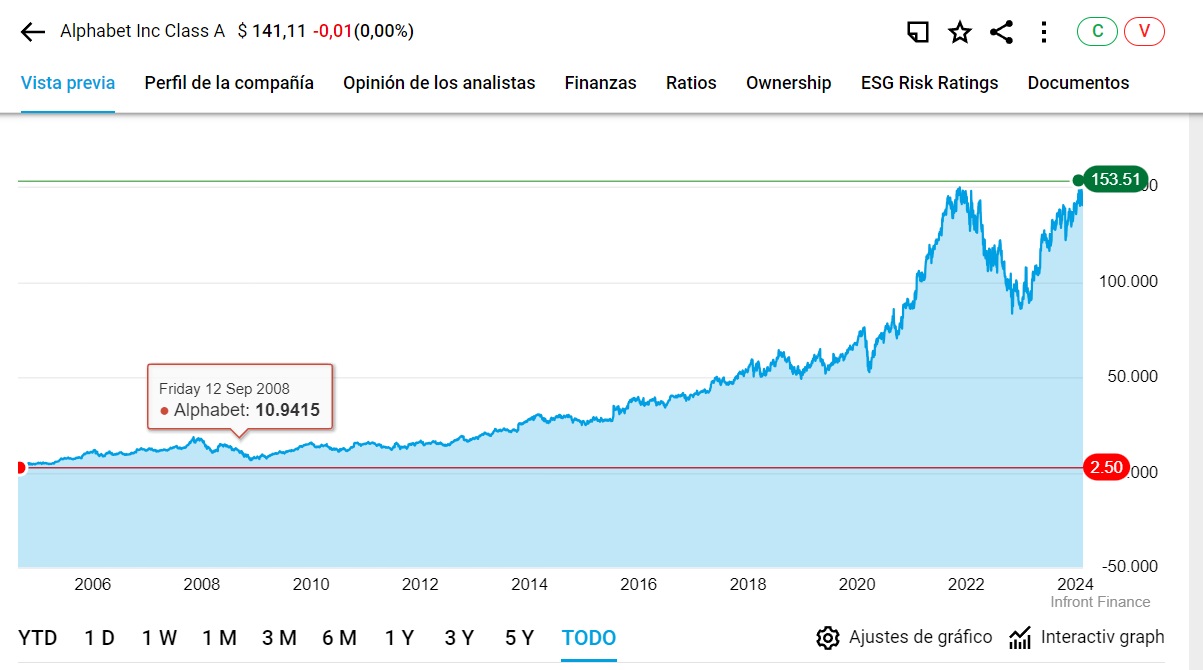Image resolution: width=1203 pixels, height=670 pixels.
Task: Switch to Perfil de la compañía tab
Action: [x=229, y=83]
